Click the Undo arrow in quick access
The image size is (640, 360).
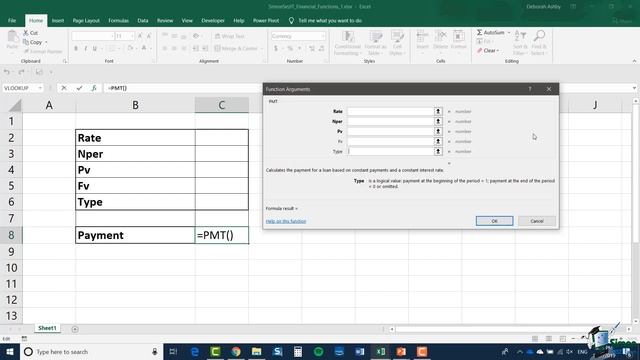coord(7,72)
